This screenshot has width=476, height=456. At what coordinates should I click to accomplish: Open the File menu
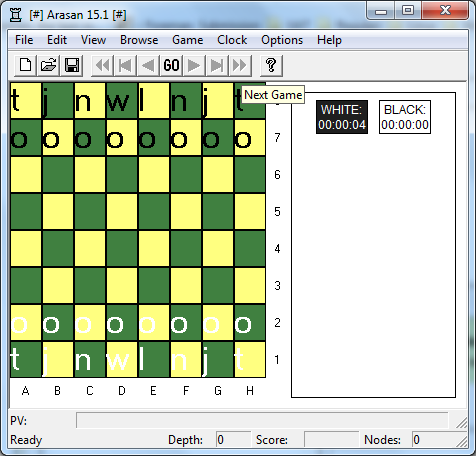24,40
